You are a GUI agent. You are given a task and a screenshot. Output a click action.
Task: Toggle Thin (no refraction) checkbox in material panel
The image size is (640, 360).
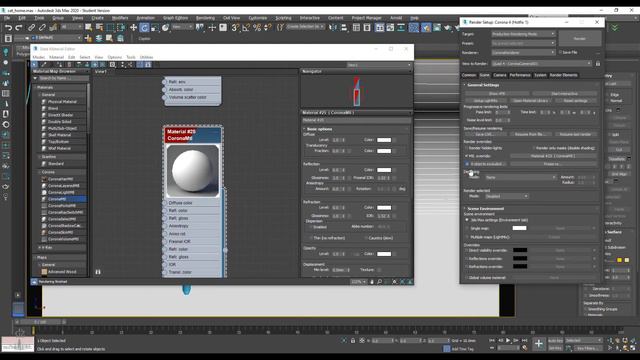pyautogui.click(x=311, y=238)
